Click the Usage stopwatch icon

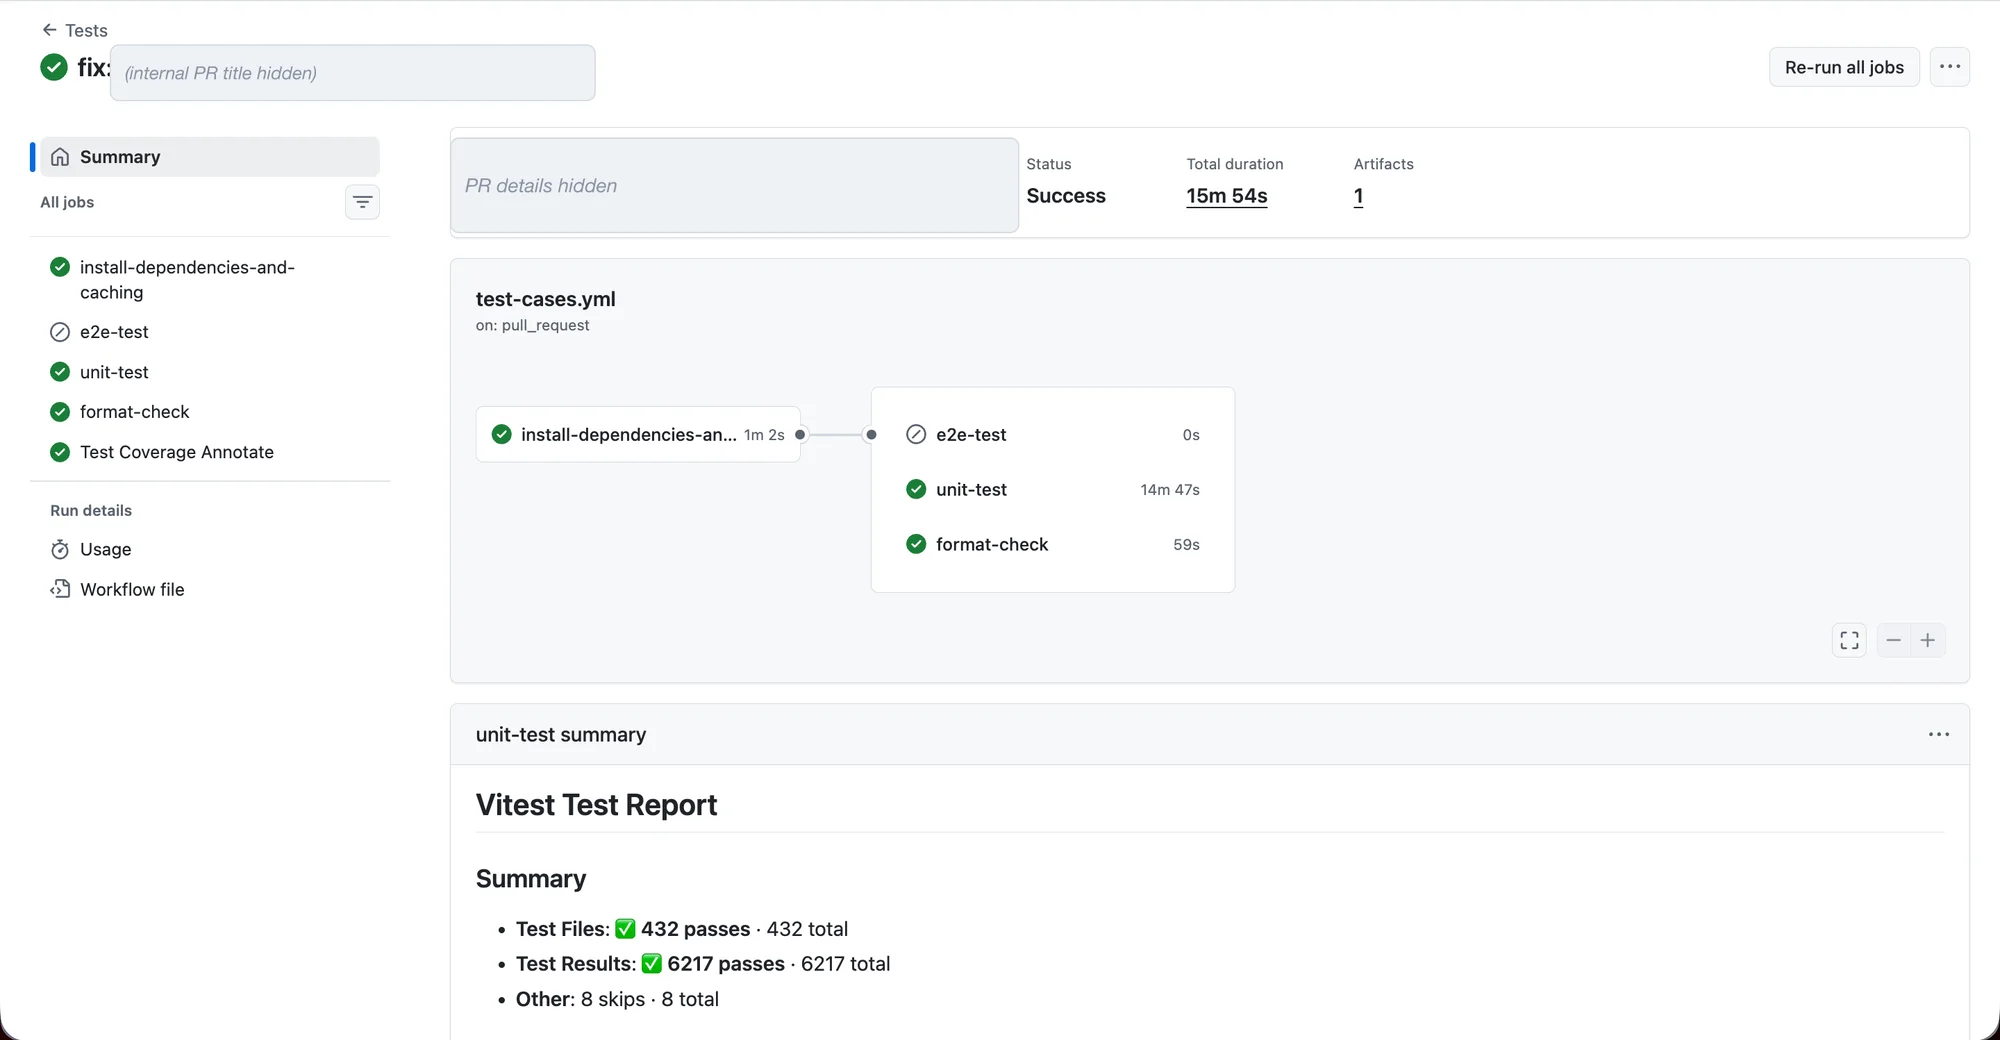pyautogui.click(x=60, y=549)
